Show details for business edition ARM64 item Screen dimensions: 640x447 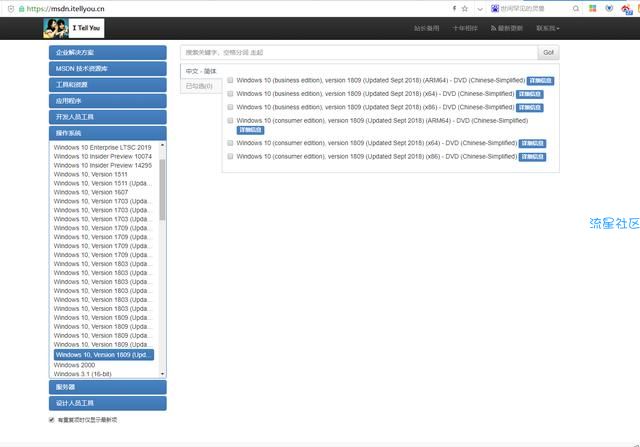coord(540,81)
